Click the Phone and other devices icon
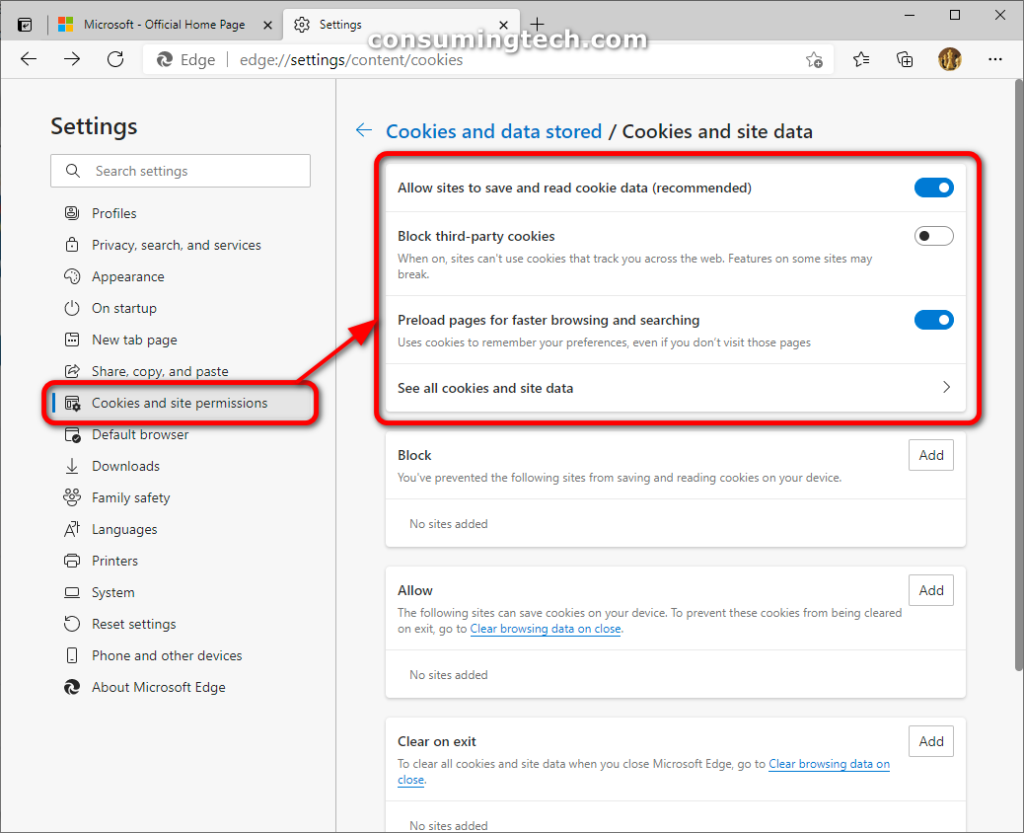Image resolution: width=1024 pixels, height=833 pixels. tap(72, 655)
